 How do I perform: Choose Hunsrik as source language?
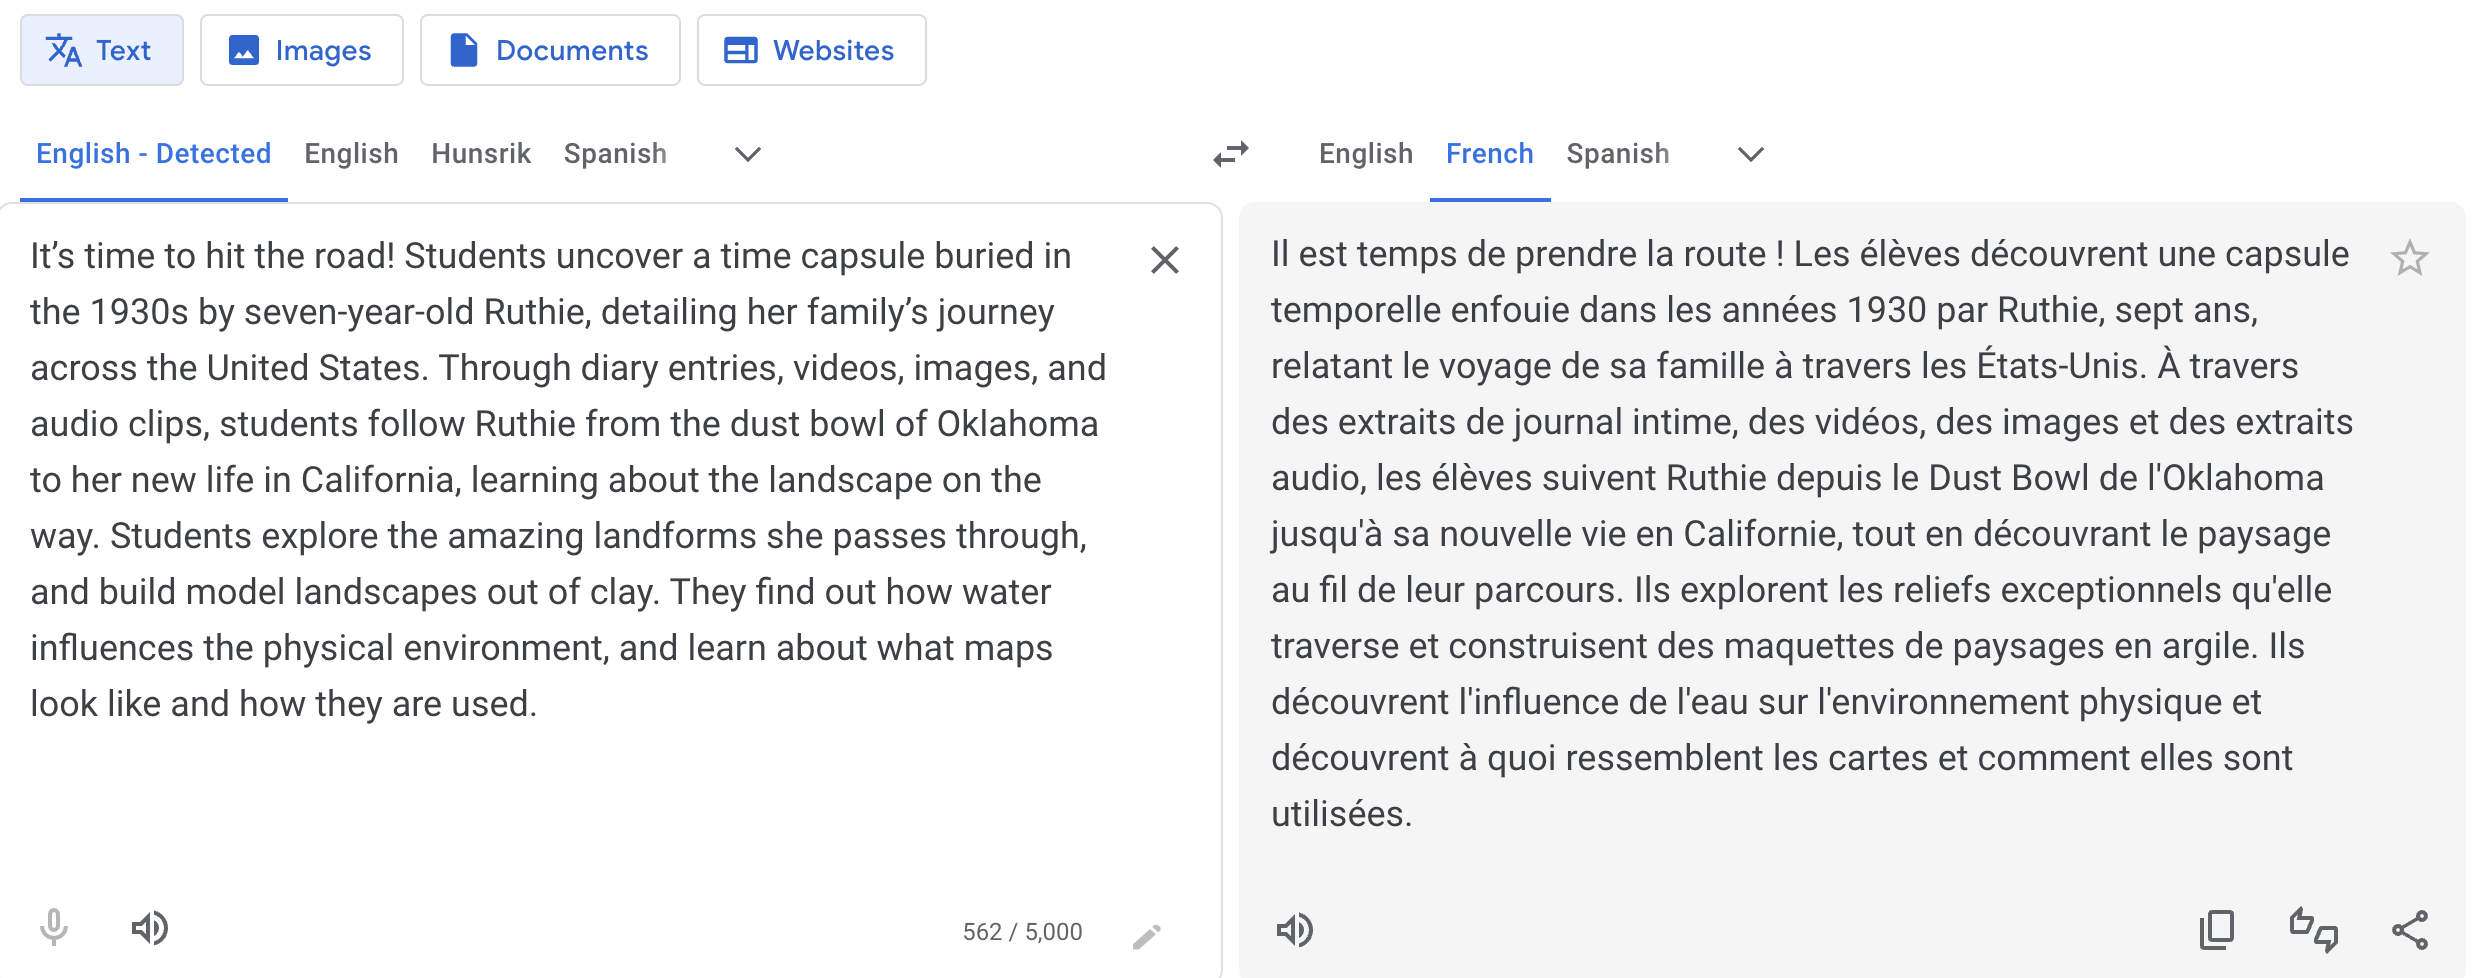tap(481, 154)
